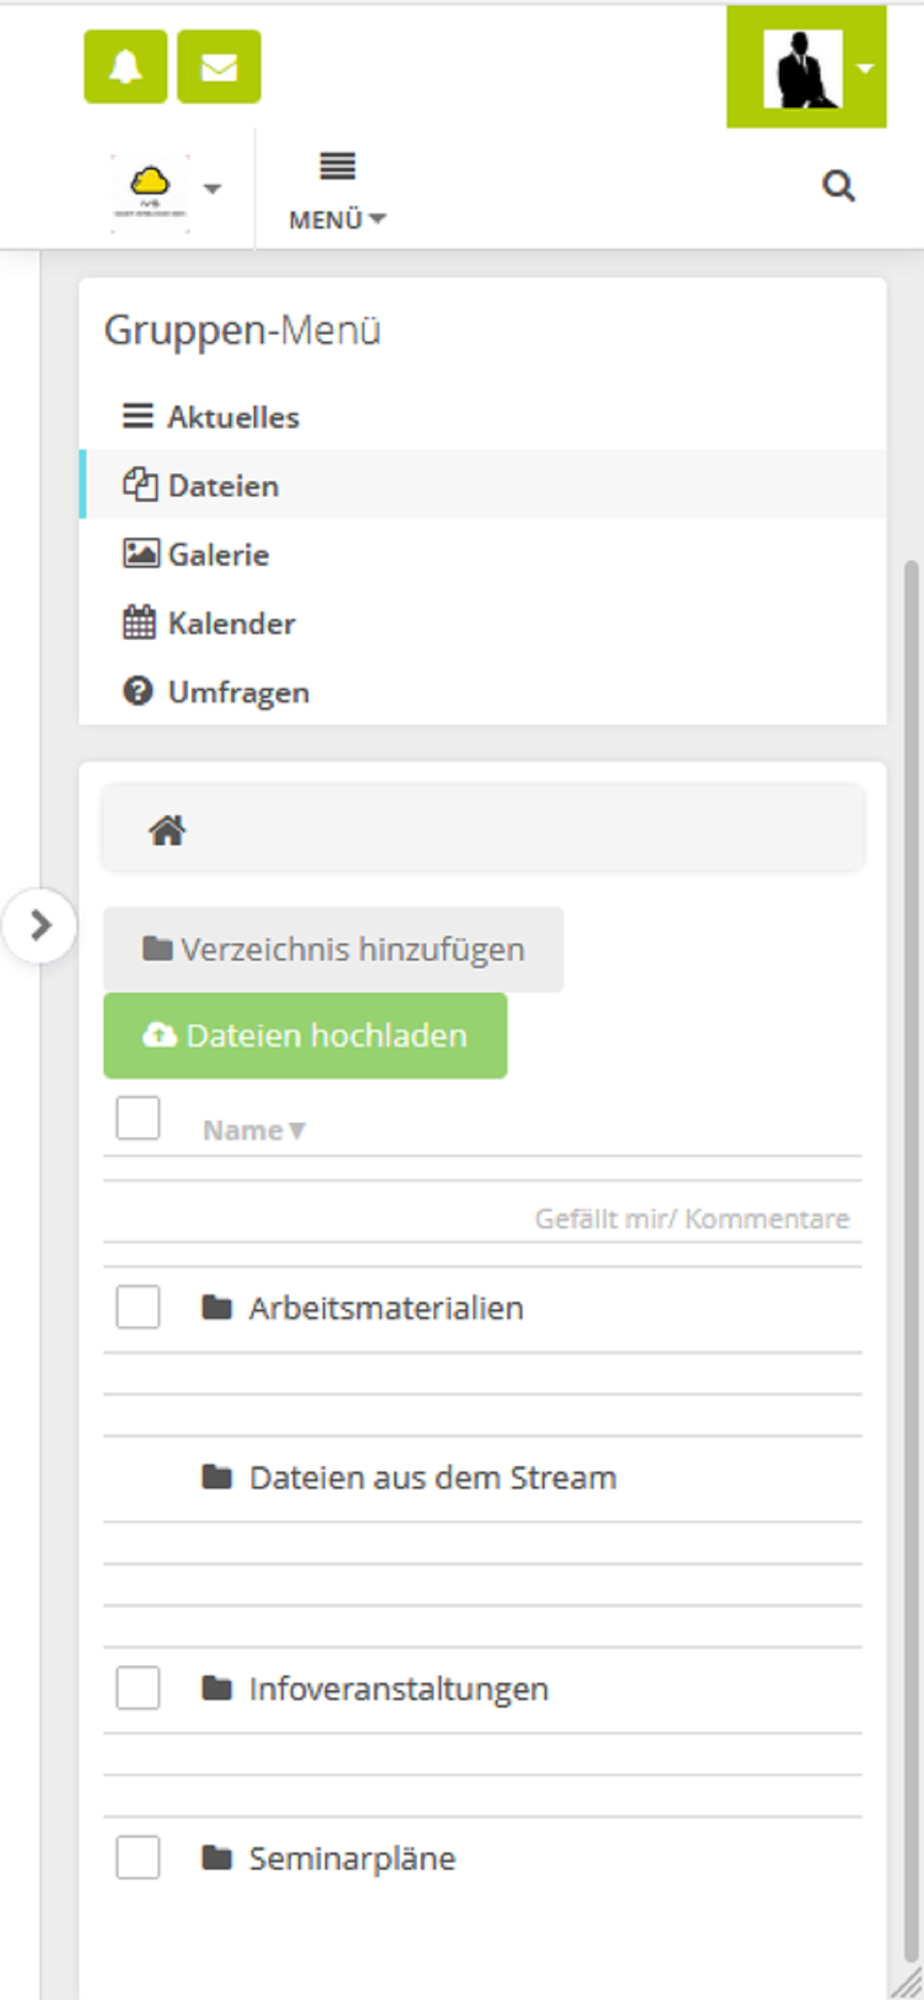
Task: Click the Arbeitsmaterialien folder icon
Action: [217, 1306]
